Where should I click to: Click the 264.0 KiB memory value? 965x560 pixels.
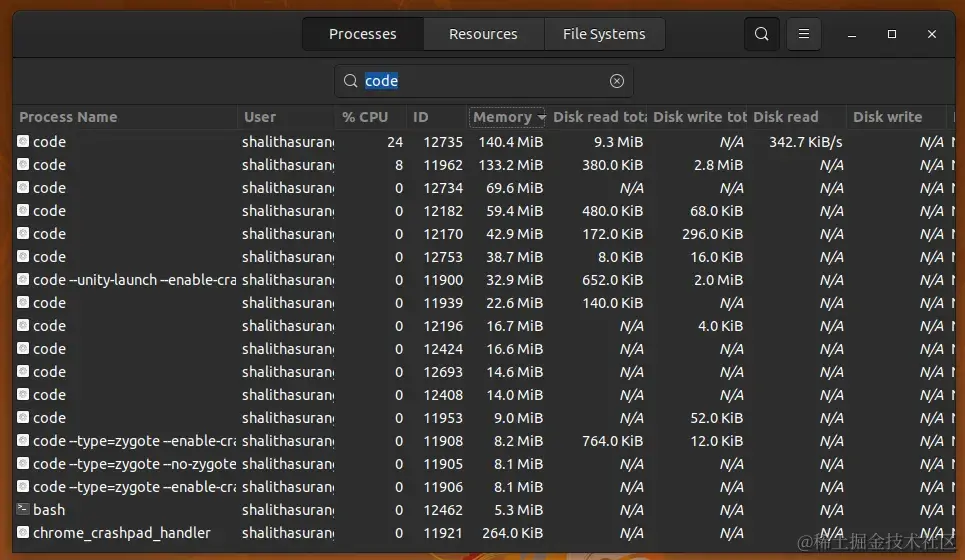point(512,533)
